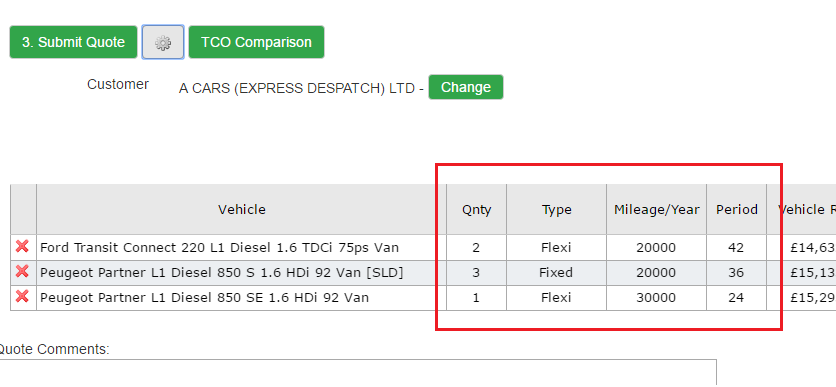Click the Type column header
The height and width of the screenshot is (387, 836).
557,209
